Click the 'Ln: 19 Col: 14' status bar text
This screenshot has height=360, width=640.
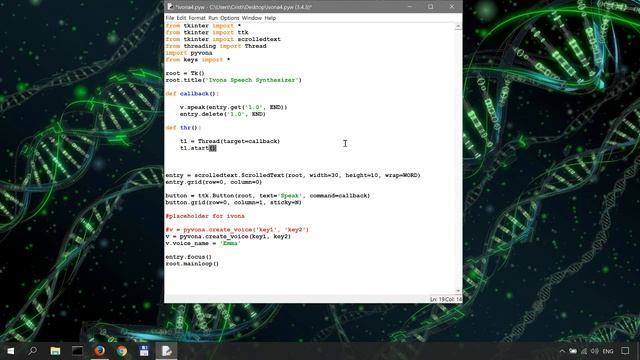(x=446, y=299)
